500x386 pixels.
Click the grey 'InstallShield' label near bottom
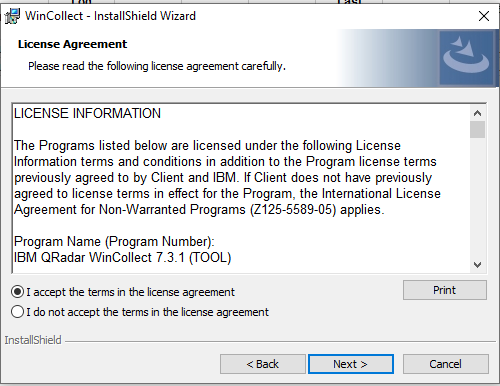click(x=33, y=340)
